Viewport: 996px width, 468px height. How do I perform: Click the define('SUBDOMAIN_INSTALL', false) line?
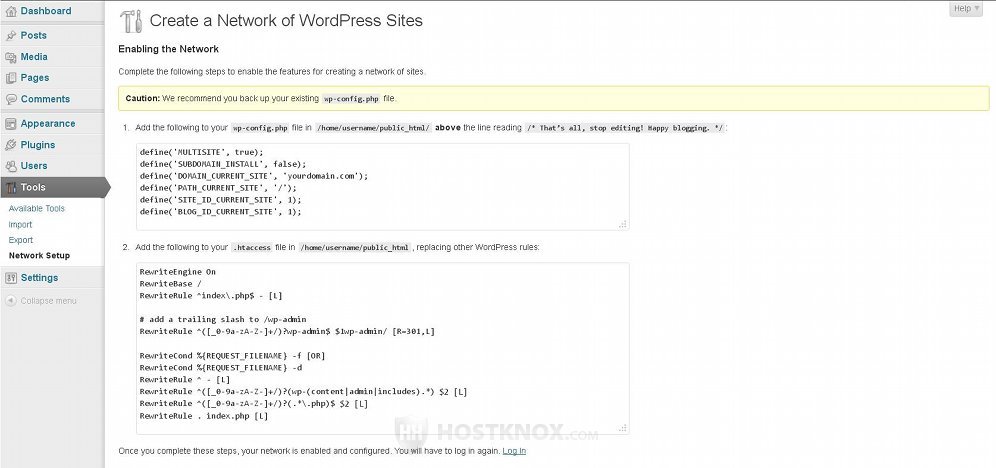tap(223, 164)
